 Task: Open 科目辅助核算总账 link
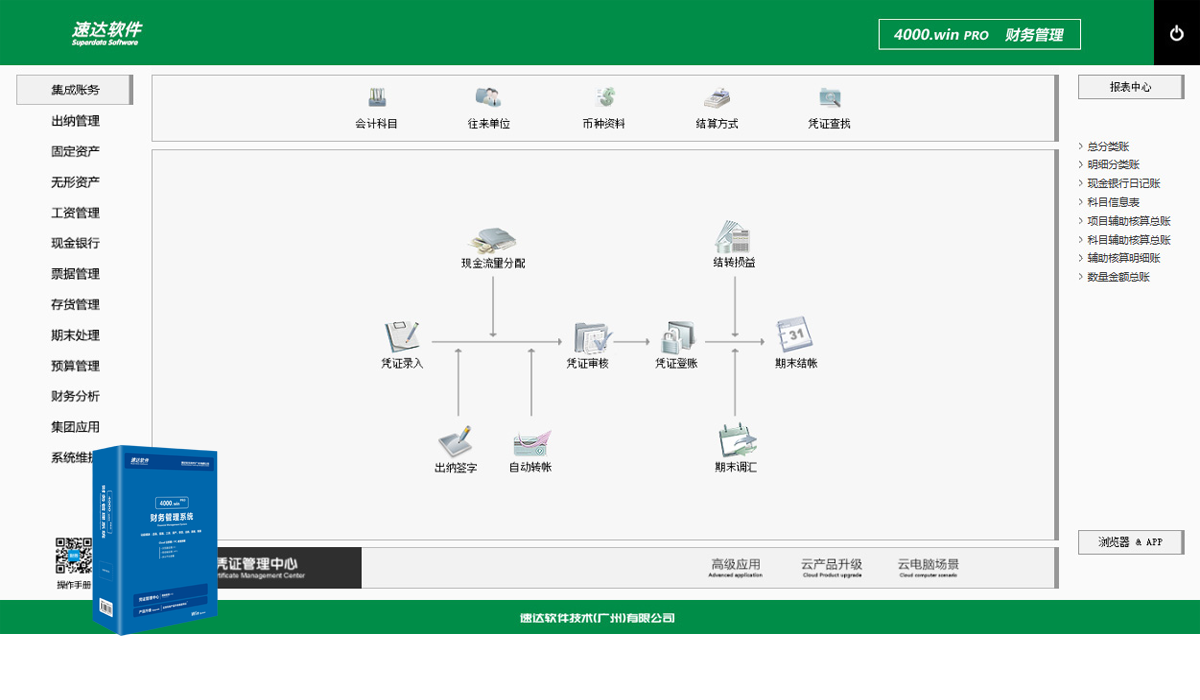(x=1129, y=240)
